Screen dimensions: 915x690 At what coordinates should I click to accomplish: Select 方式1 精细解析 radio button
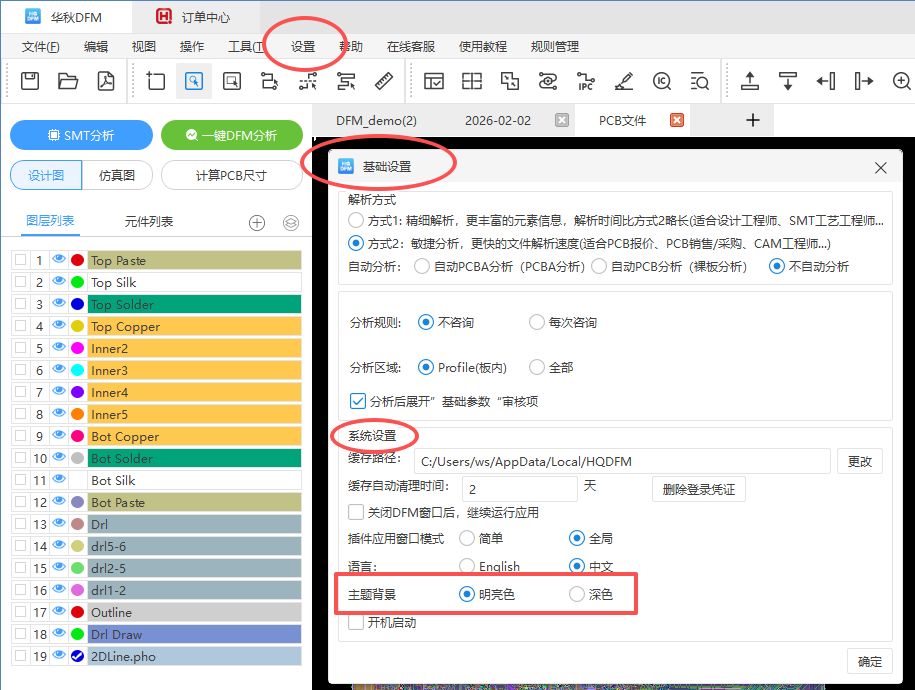(x=356, y=220)
